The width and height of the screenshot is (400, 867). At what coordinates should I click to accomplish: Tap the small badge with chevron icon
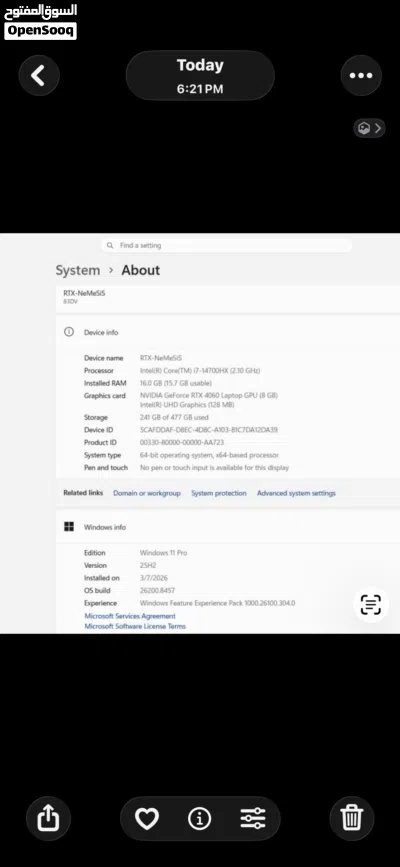369,128
